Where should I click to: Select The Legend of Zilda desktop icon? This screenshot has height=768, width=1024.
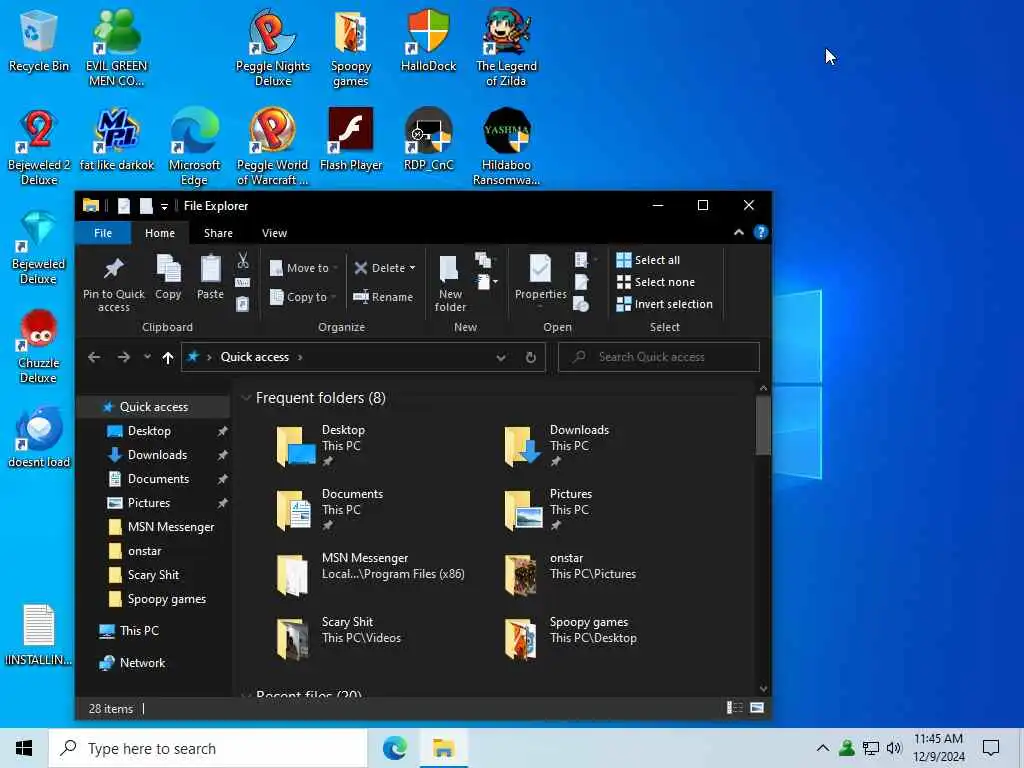(506, 48)
